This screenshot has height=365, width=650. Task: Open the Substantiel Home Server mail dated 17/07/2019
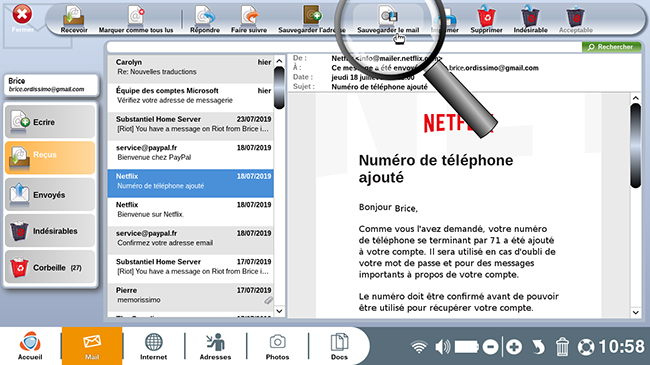(190, 269)
